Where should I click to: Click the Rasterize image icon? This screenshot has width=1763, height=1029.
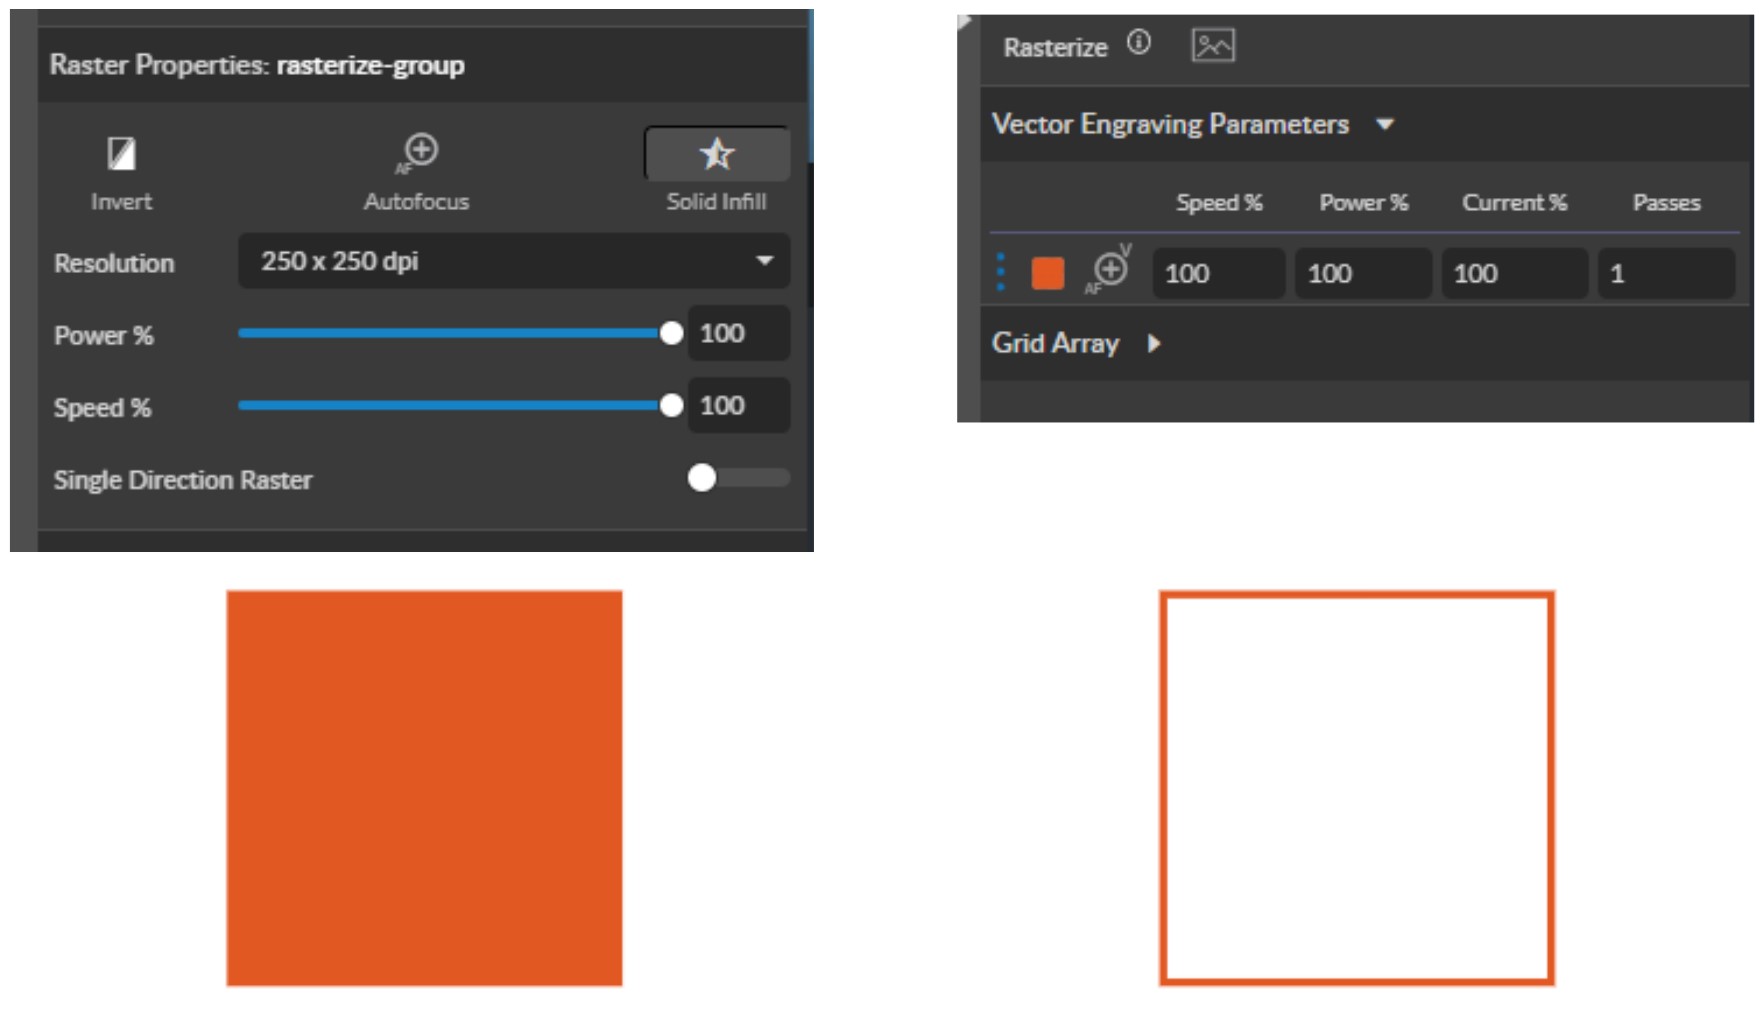(x=1212, y=46)
